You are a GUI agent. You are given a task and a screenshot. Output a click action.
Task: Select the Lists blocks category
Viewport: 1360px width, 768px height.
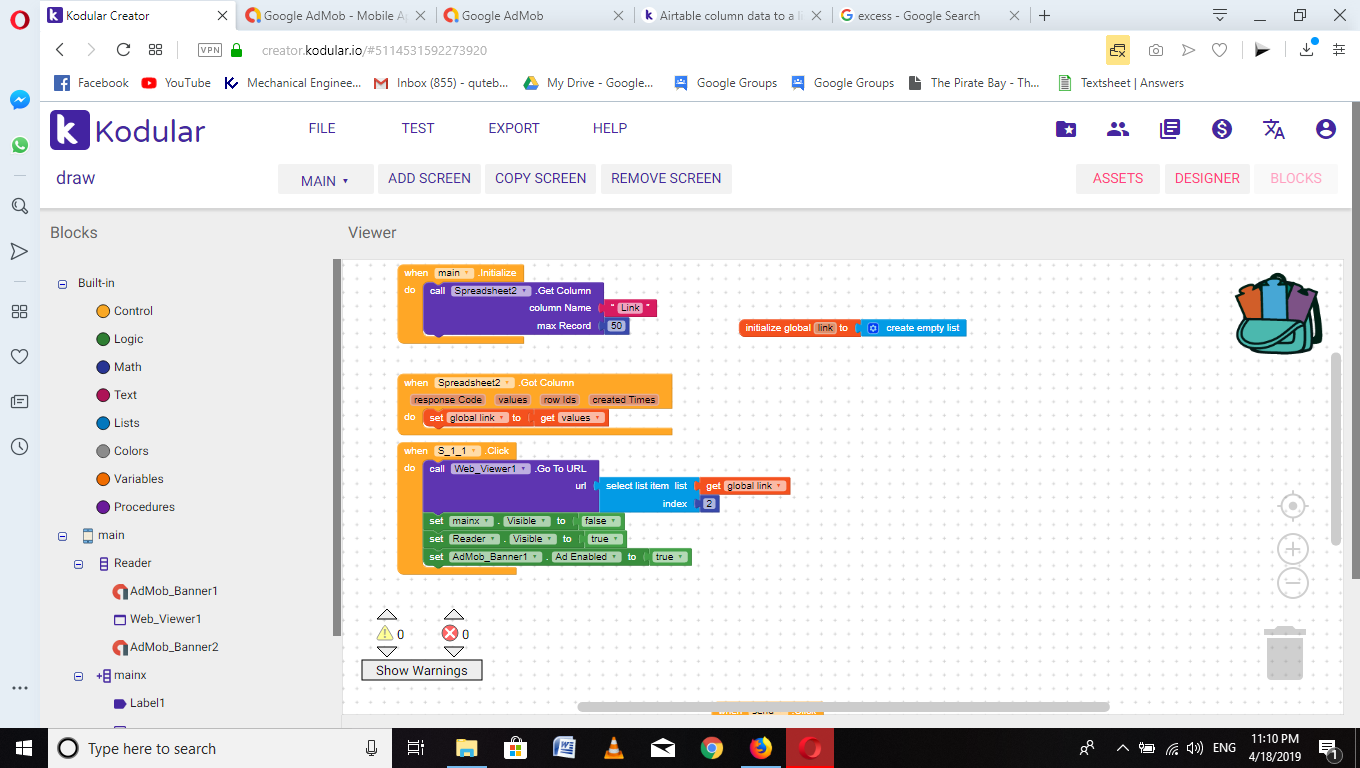point(117,423)
